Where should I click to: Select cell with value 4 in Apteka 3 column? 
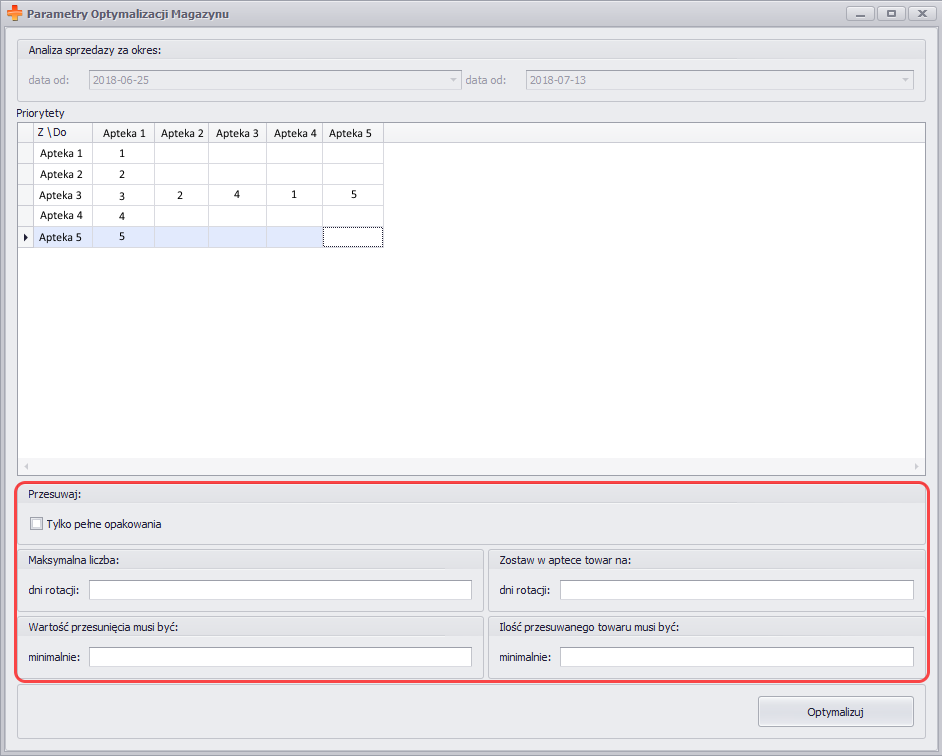coord(237,195)
